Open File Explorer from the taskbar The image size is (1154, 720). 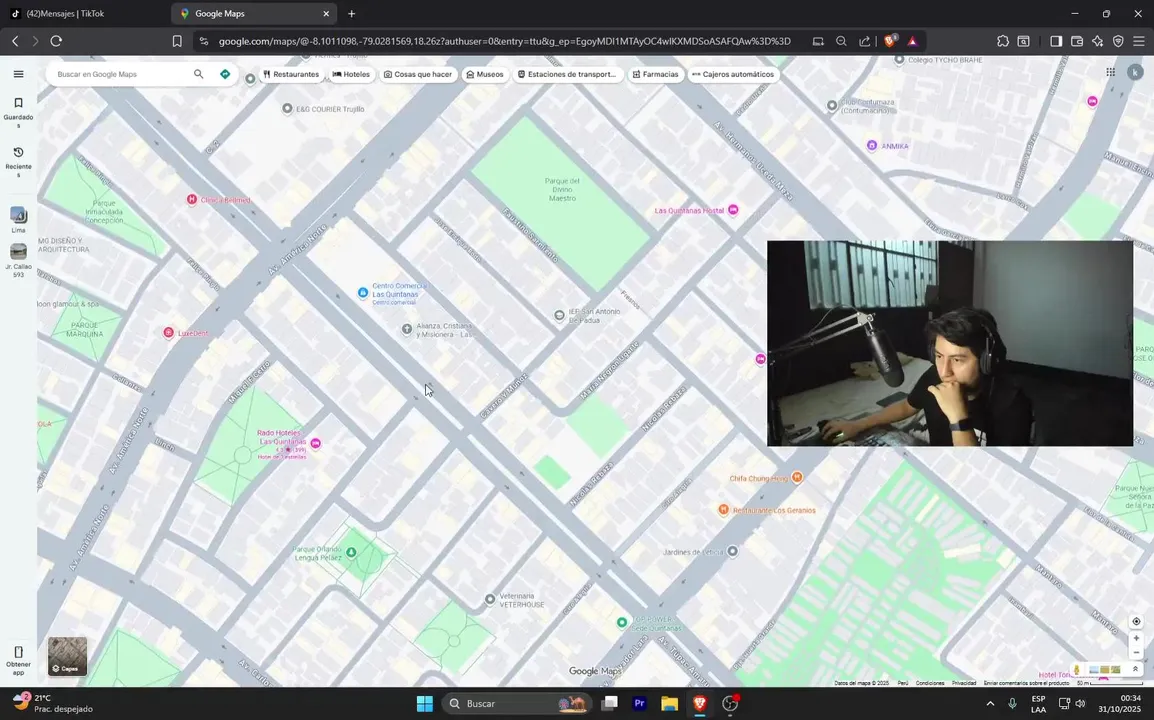[x=669, y=703]
